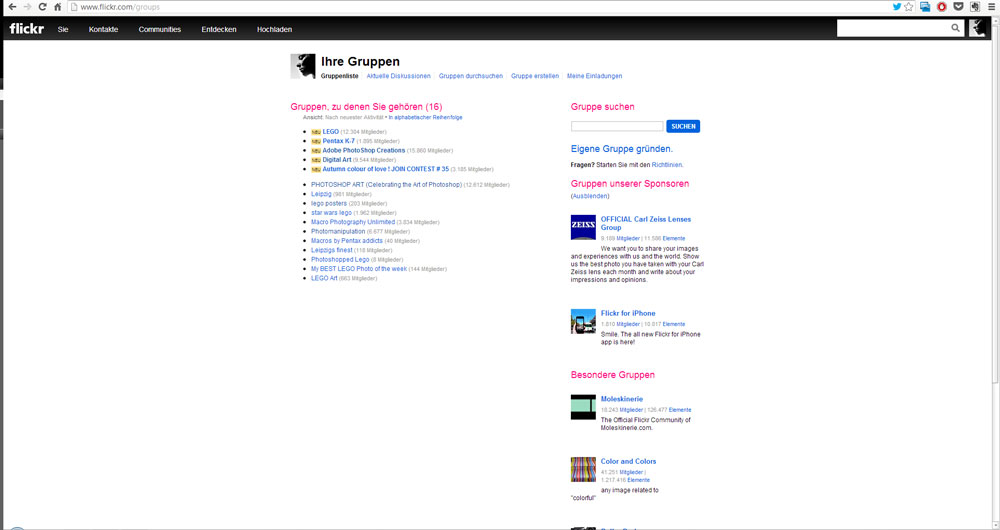1000x530 pixels.
Task: Open the Sie navigation menu
Action: (x=63, y=30)
